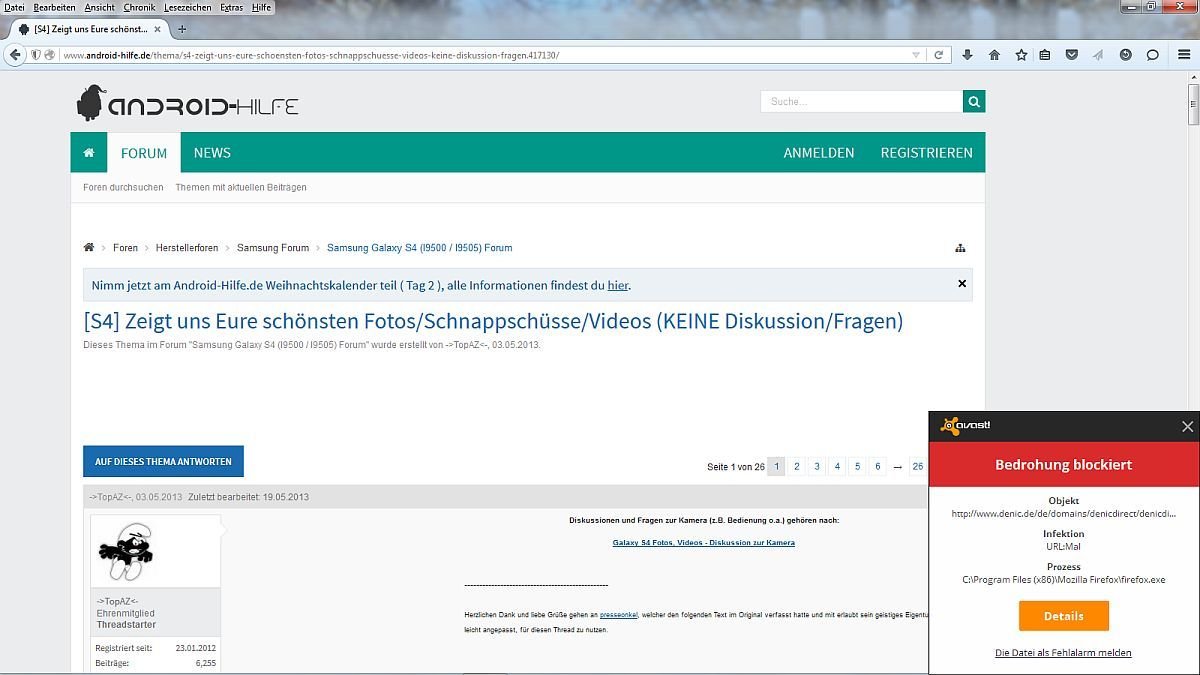Select the FORUM tab

(144, 153)
